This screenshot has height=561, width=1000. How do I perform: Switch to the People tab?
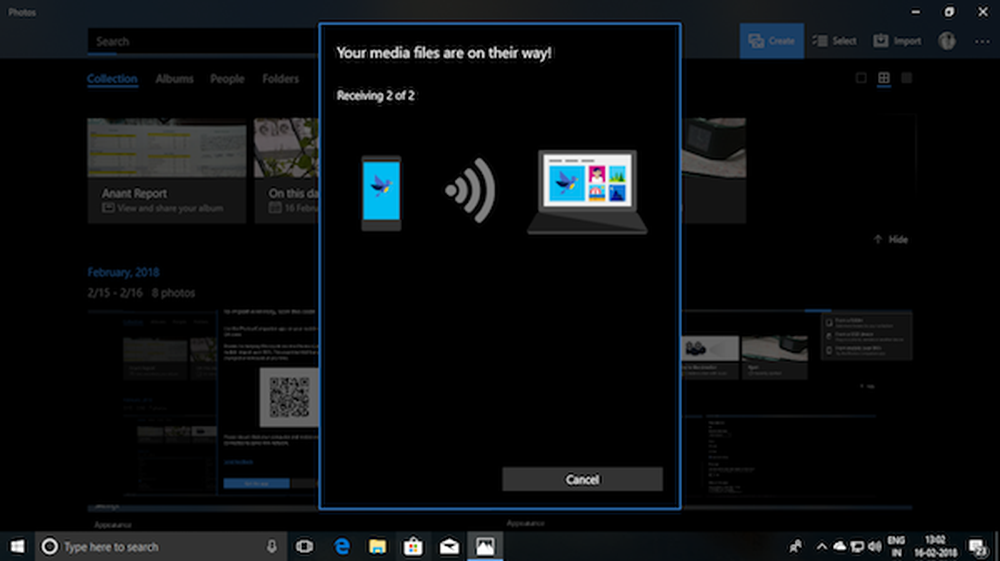[227, 78]
